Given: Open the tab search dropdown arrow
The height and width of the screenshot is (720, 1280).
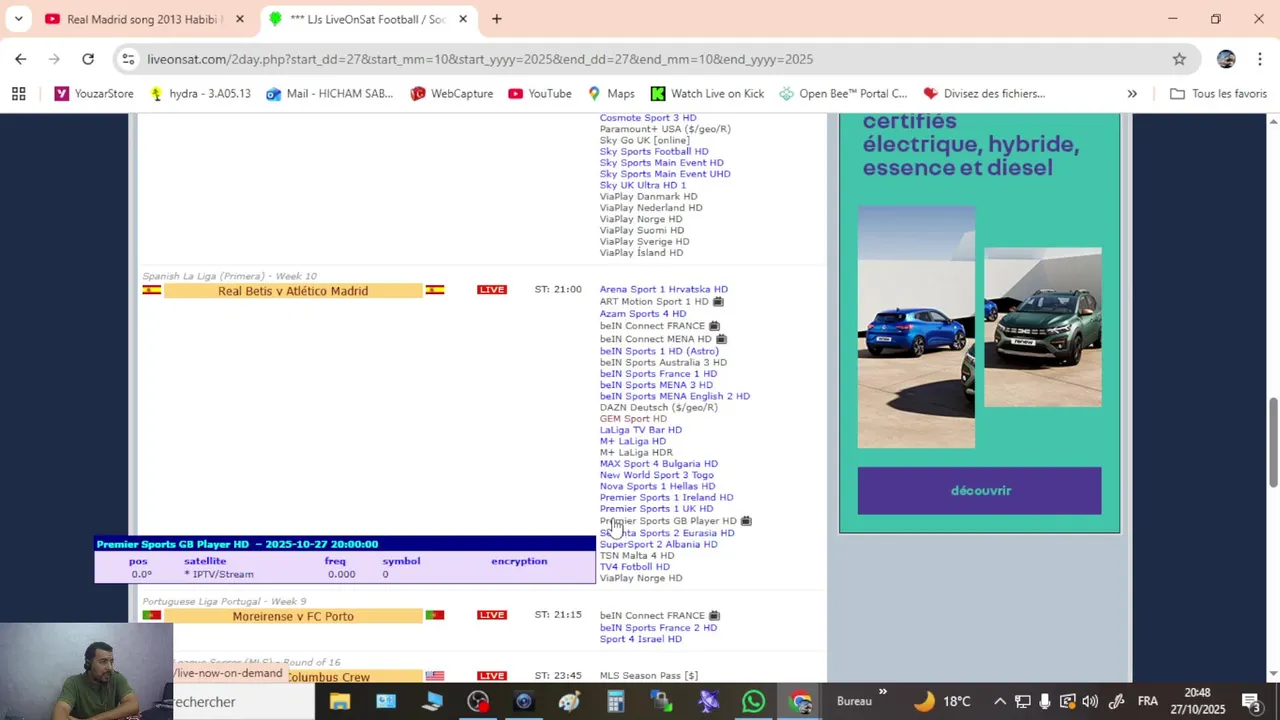Looking at the screenshot, I should click(18, 19).
